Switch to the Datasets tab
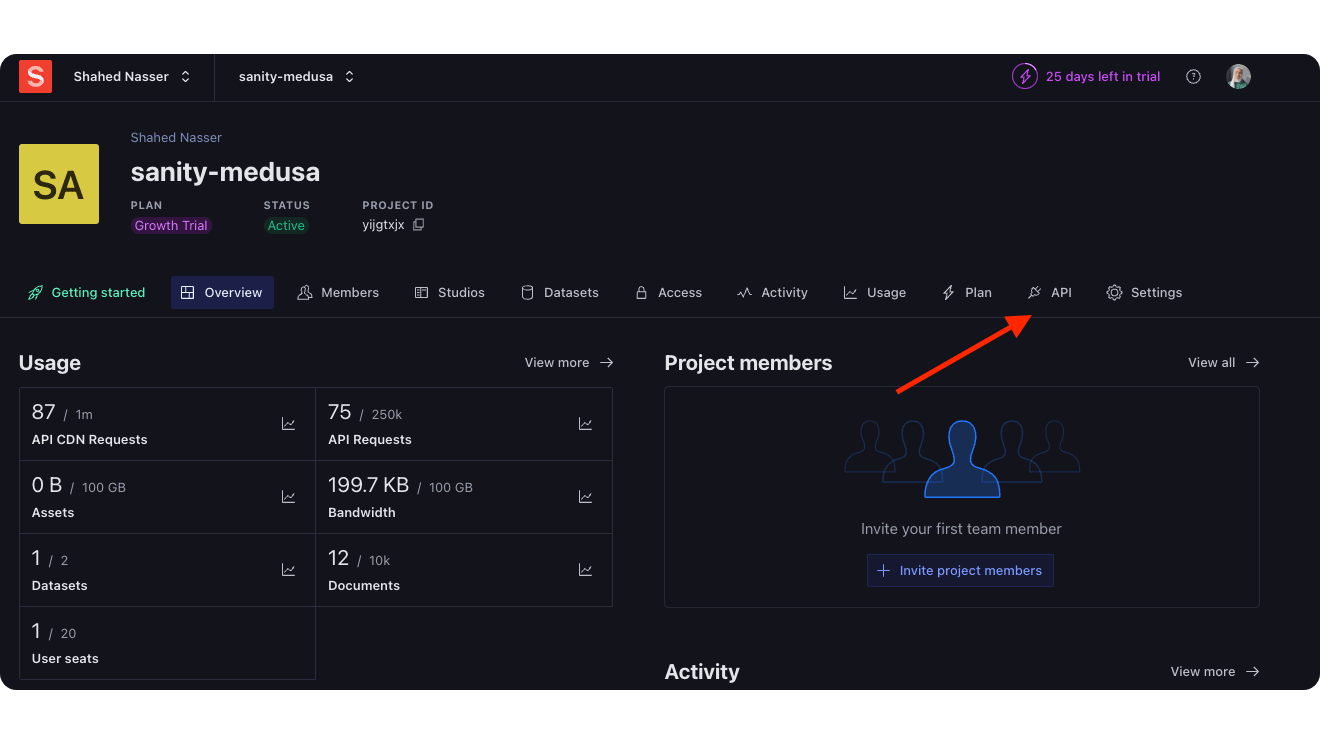The height and width of the screenshot is (743, 1320). pyautogui.click(x=560, y=292)
